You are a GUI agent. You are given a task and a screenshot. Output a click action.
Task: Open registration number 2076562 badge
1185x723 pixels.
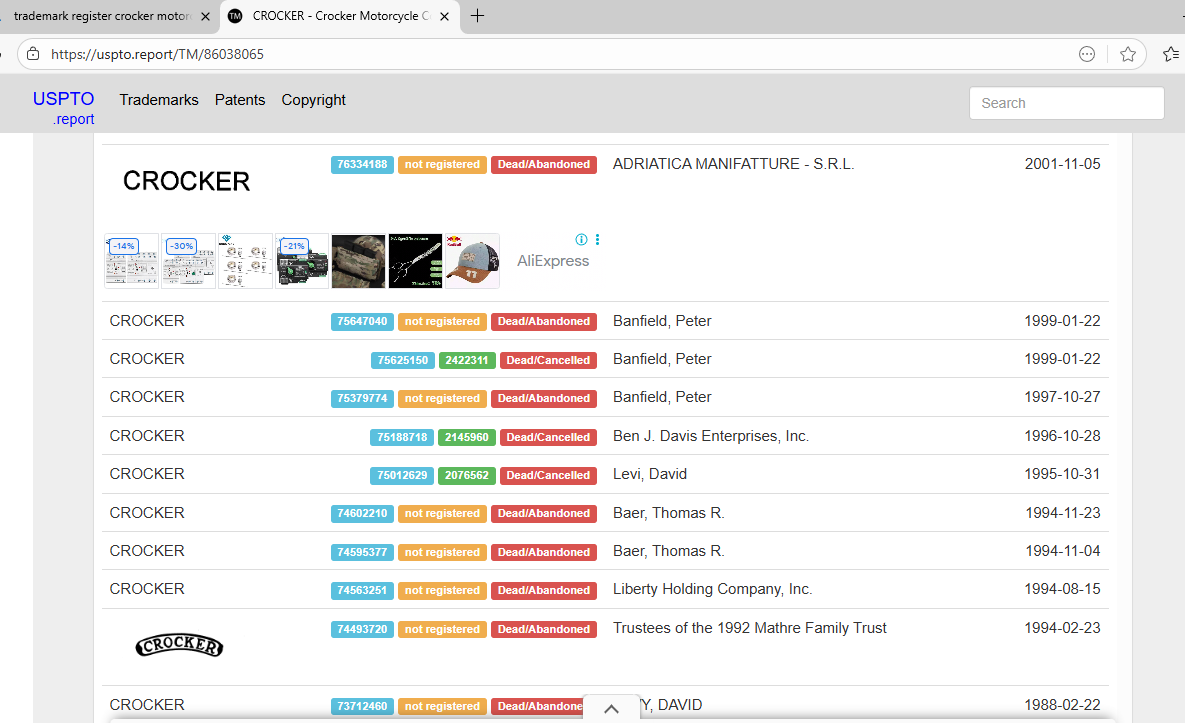click(466, 476)
